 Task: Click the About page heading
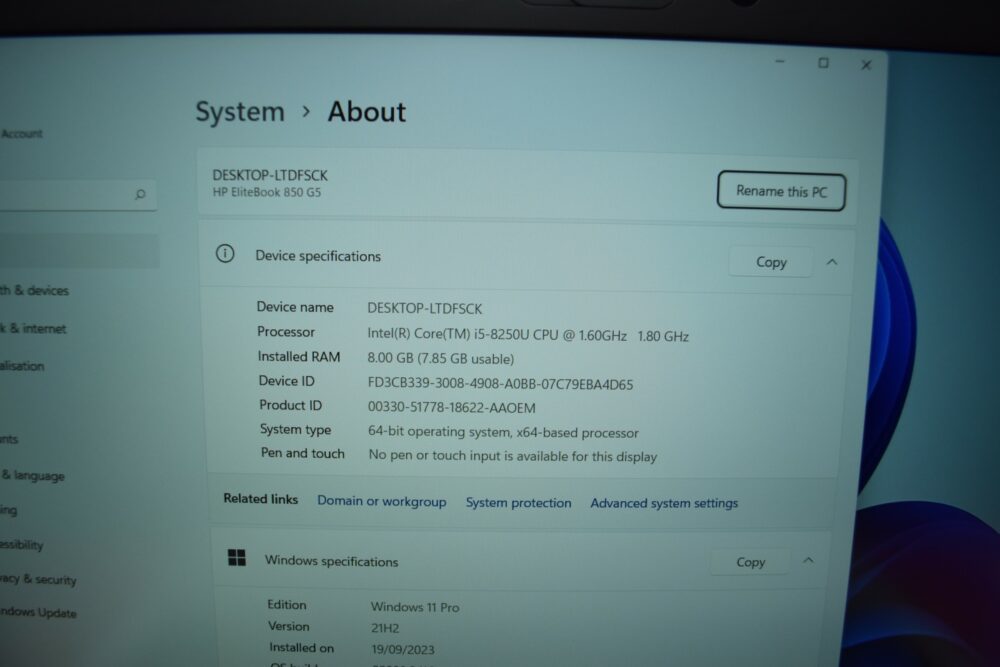367,112
